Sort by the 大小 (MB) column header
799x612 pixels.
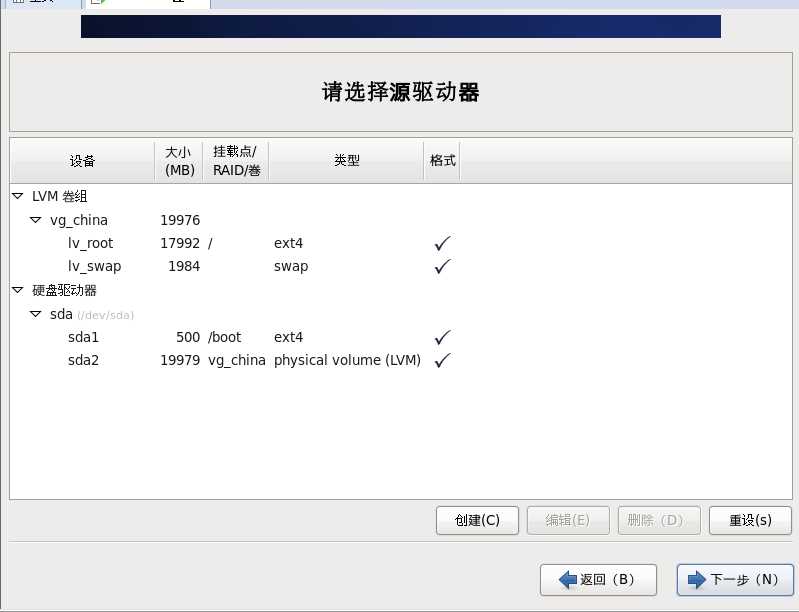click(179, 161)
